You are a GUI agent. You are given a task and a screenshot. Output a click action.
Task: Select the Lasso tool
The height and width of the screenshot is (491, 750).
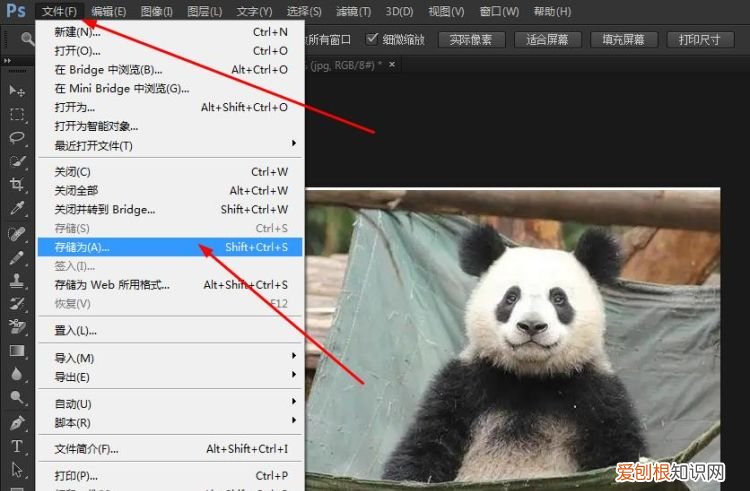[x=17, y=138]
